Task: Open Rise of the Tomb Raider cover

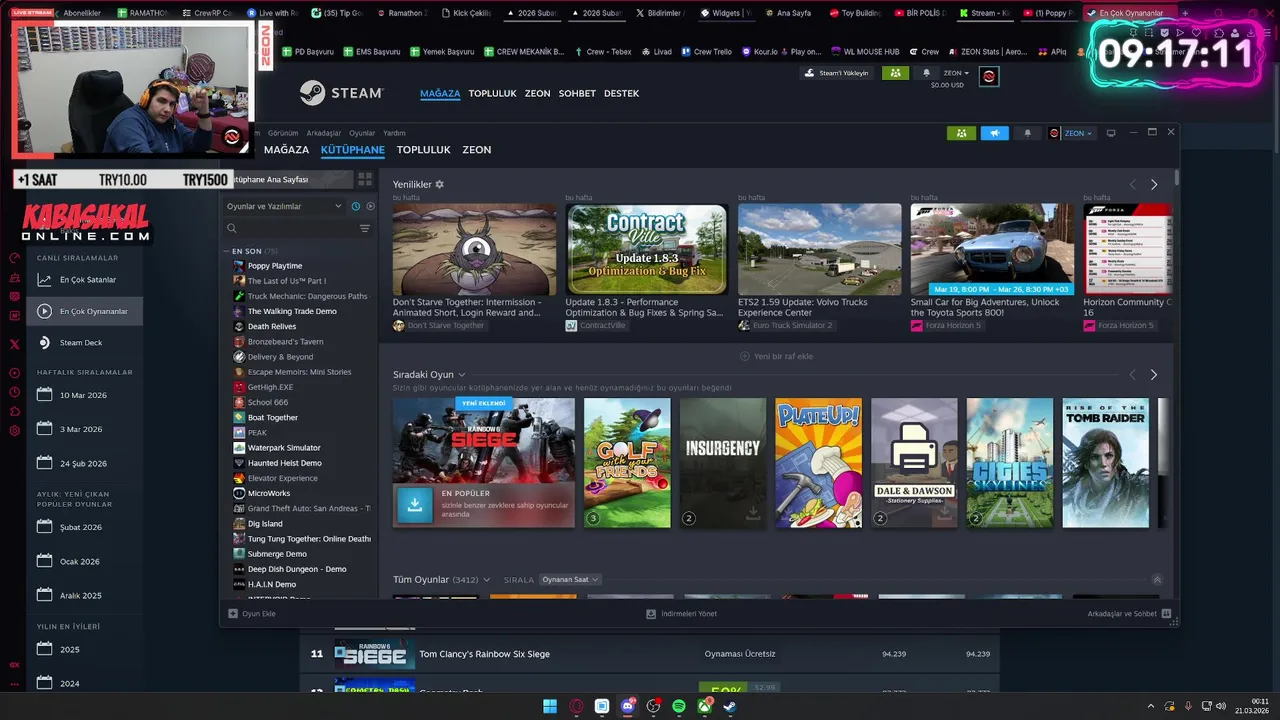Action: (1105, 463)
